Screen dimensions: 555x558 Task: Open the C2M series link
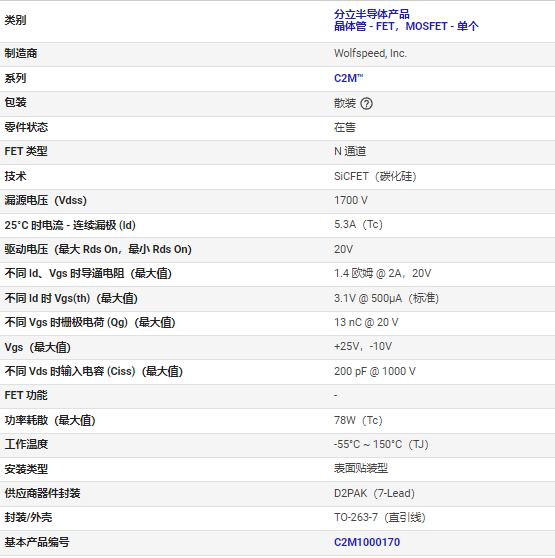click(349, 78)
